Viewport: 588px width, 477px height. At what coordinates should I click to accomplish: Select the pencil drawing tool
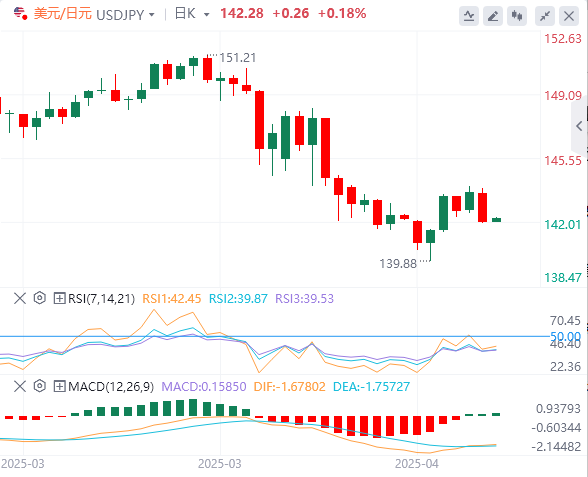[493, 16]
